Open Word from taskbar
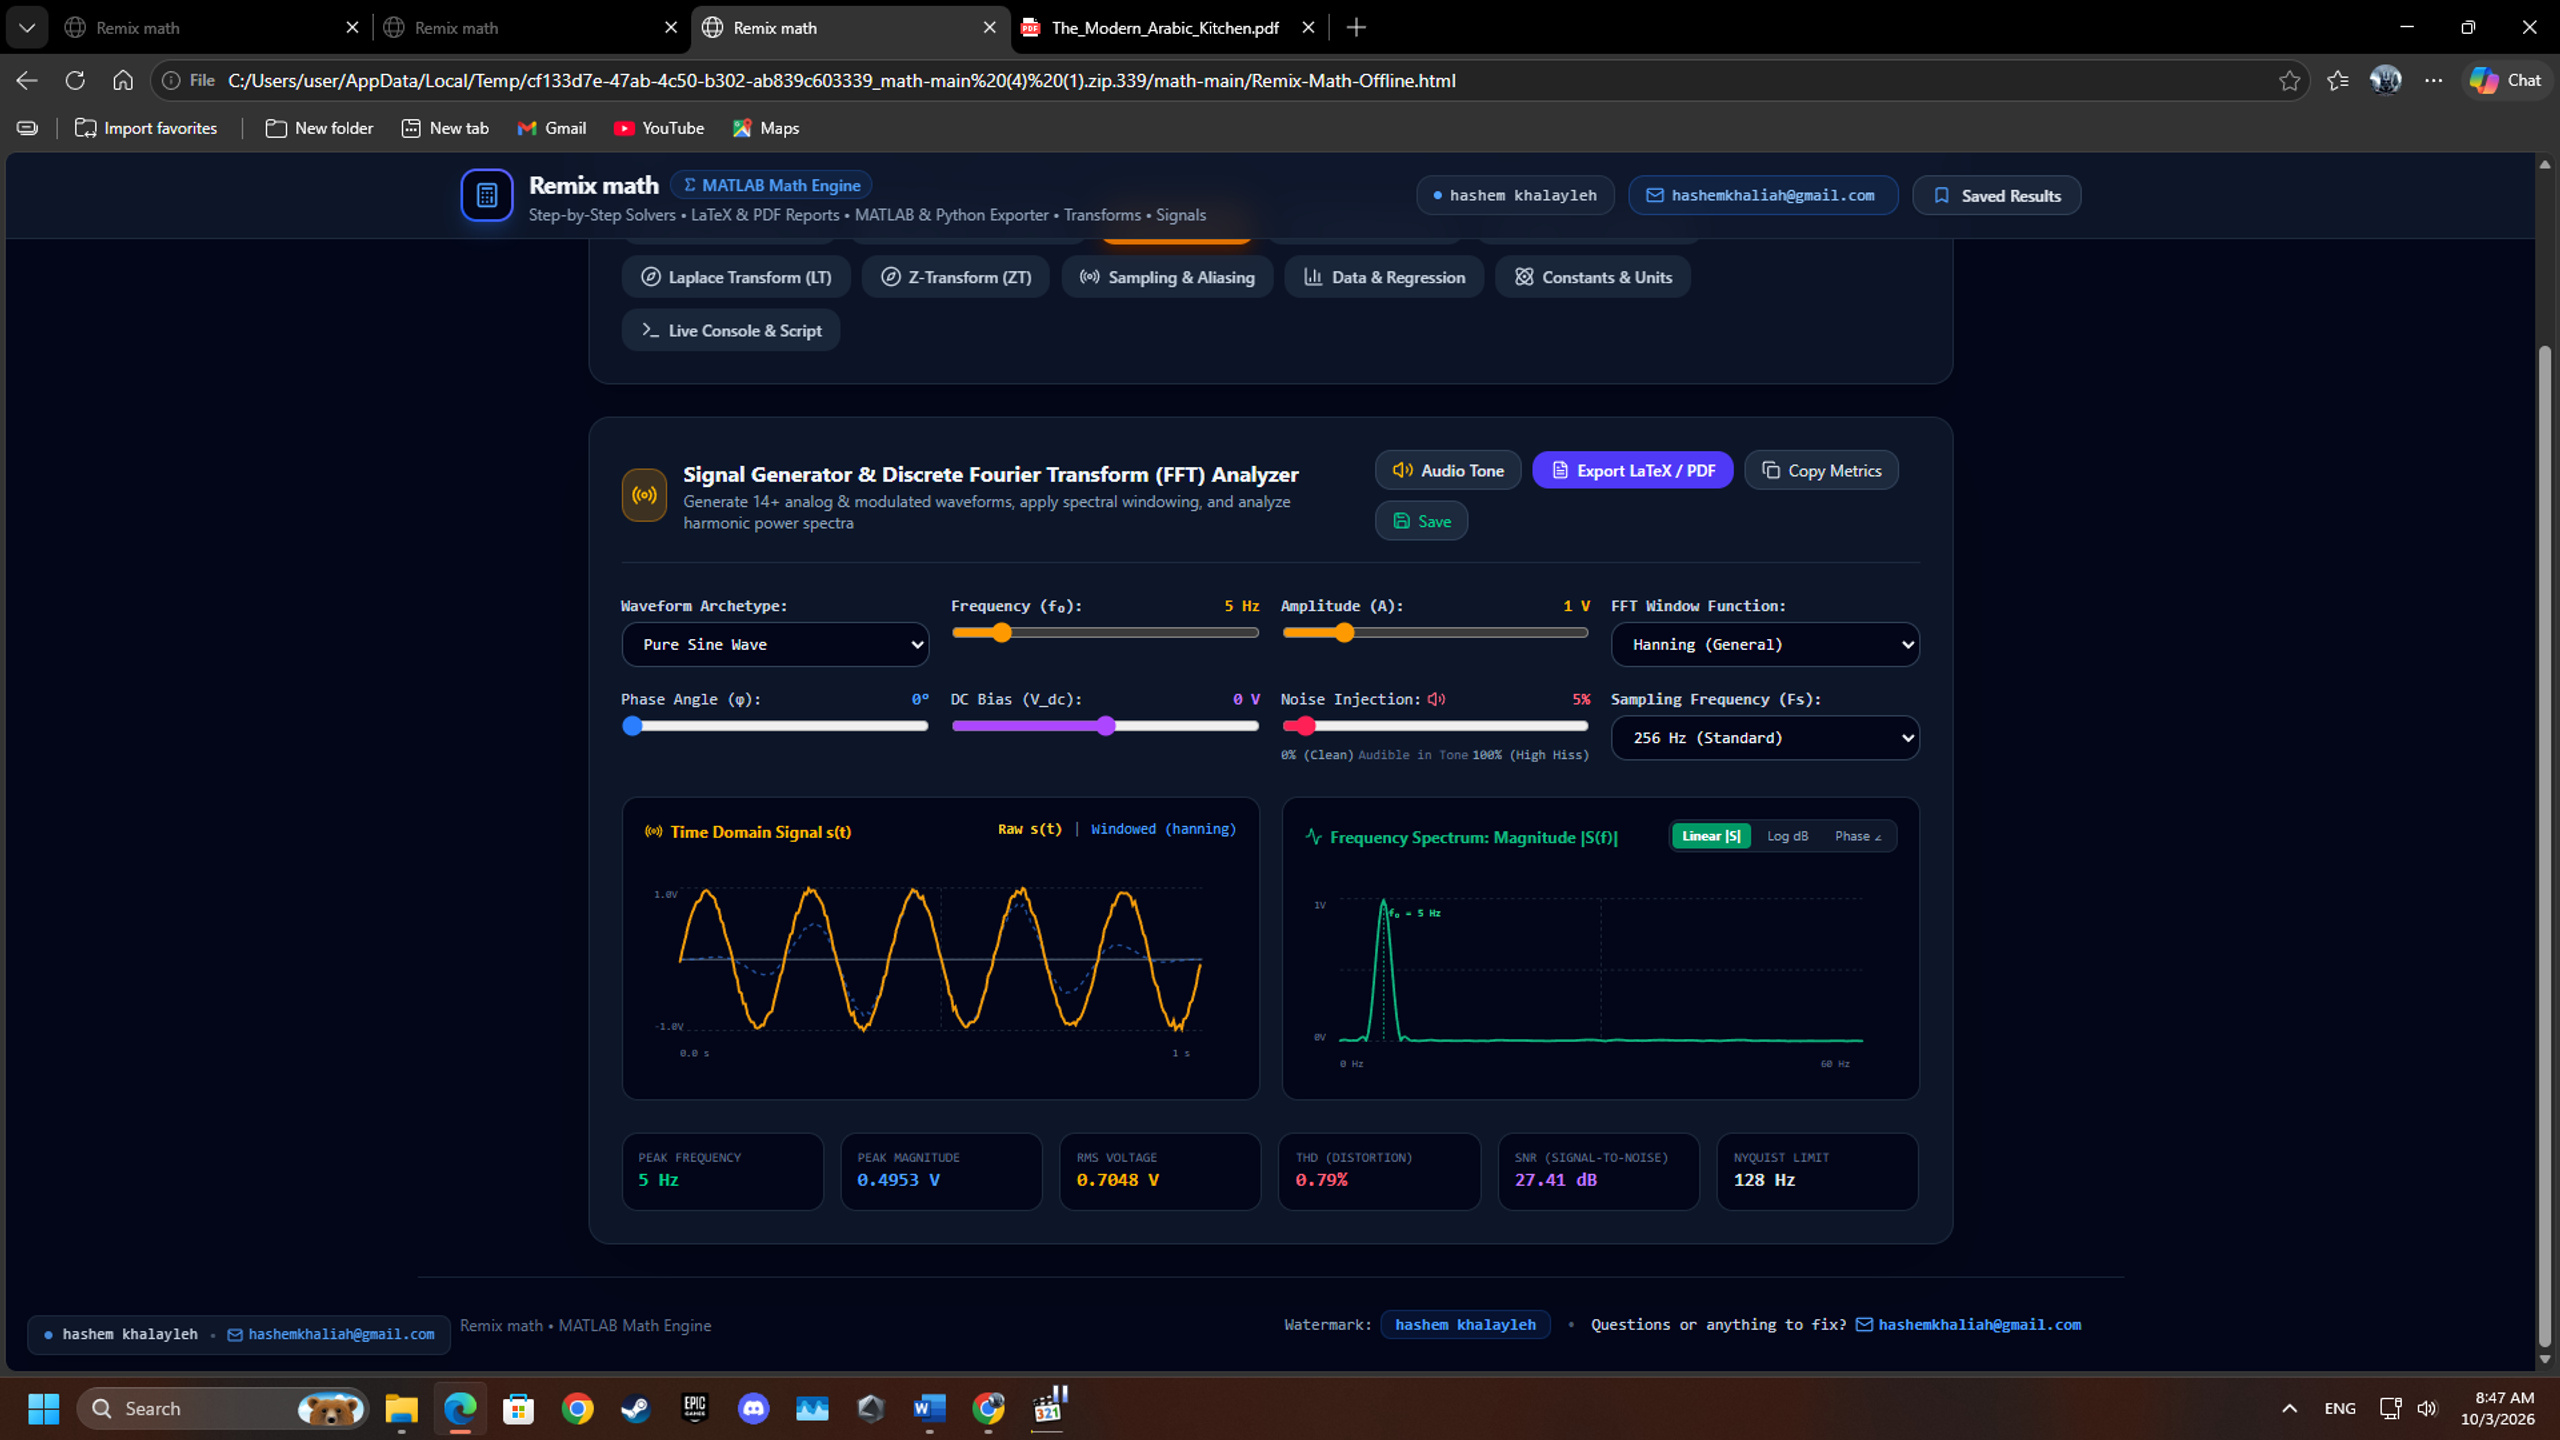2560x1440 pixels. [x=929, y=1408]
